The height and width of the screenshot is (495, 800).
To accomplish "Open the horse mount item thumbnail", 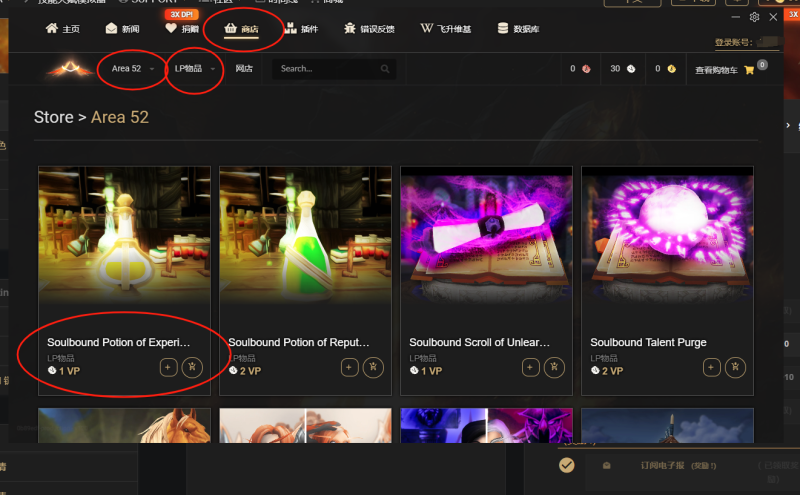I will (x=124, y=426).
